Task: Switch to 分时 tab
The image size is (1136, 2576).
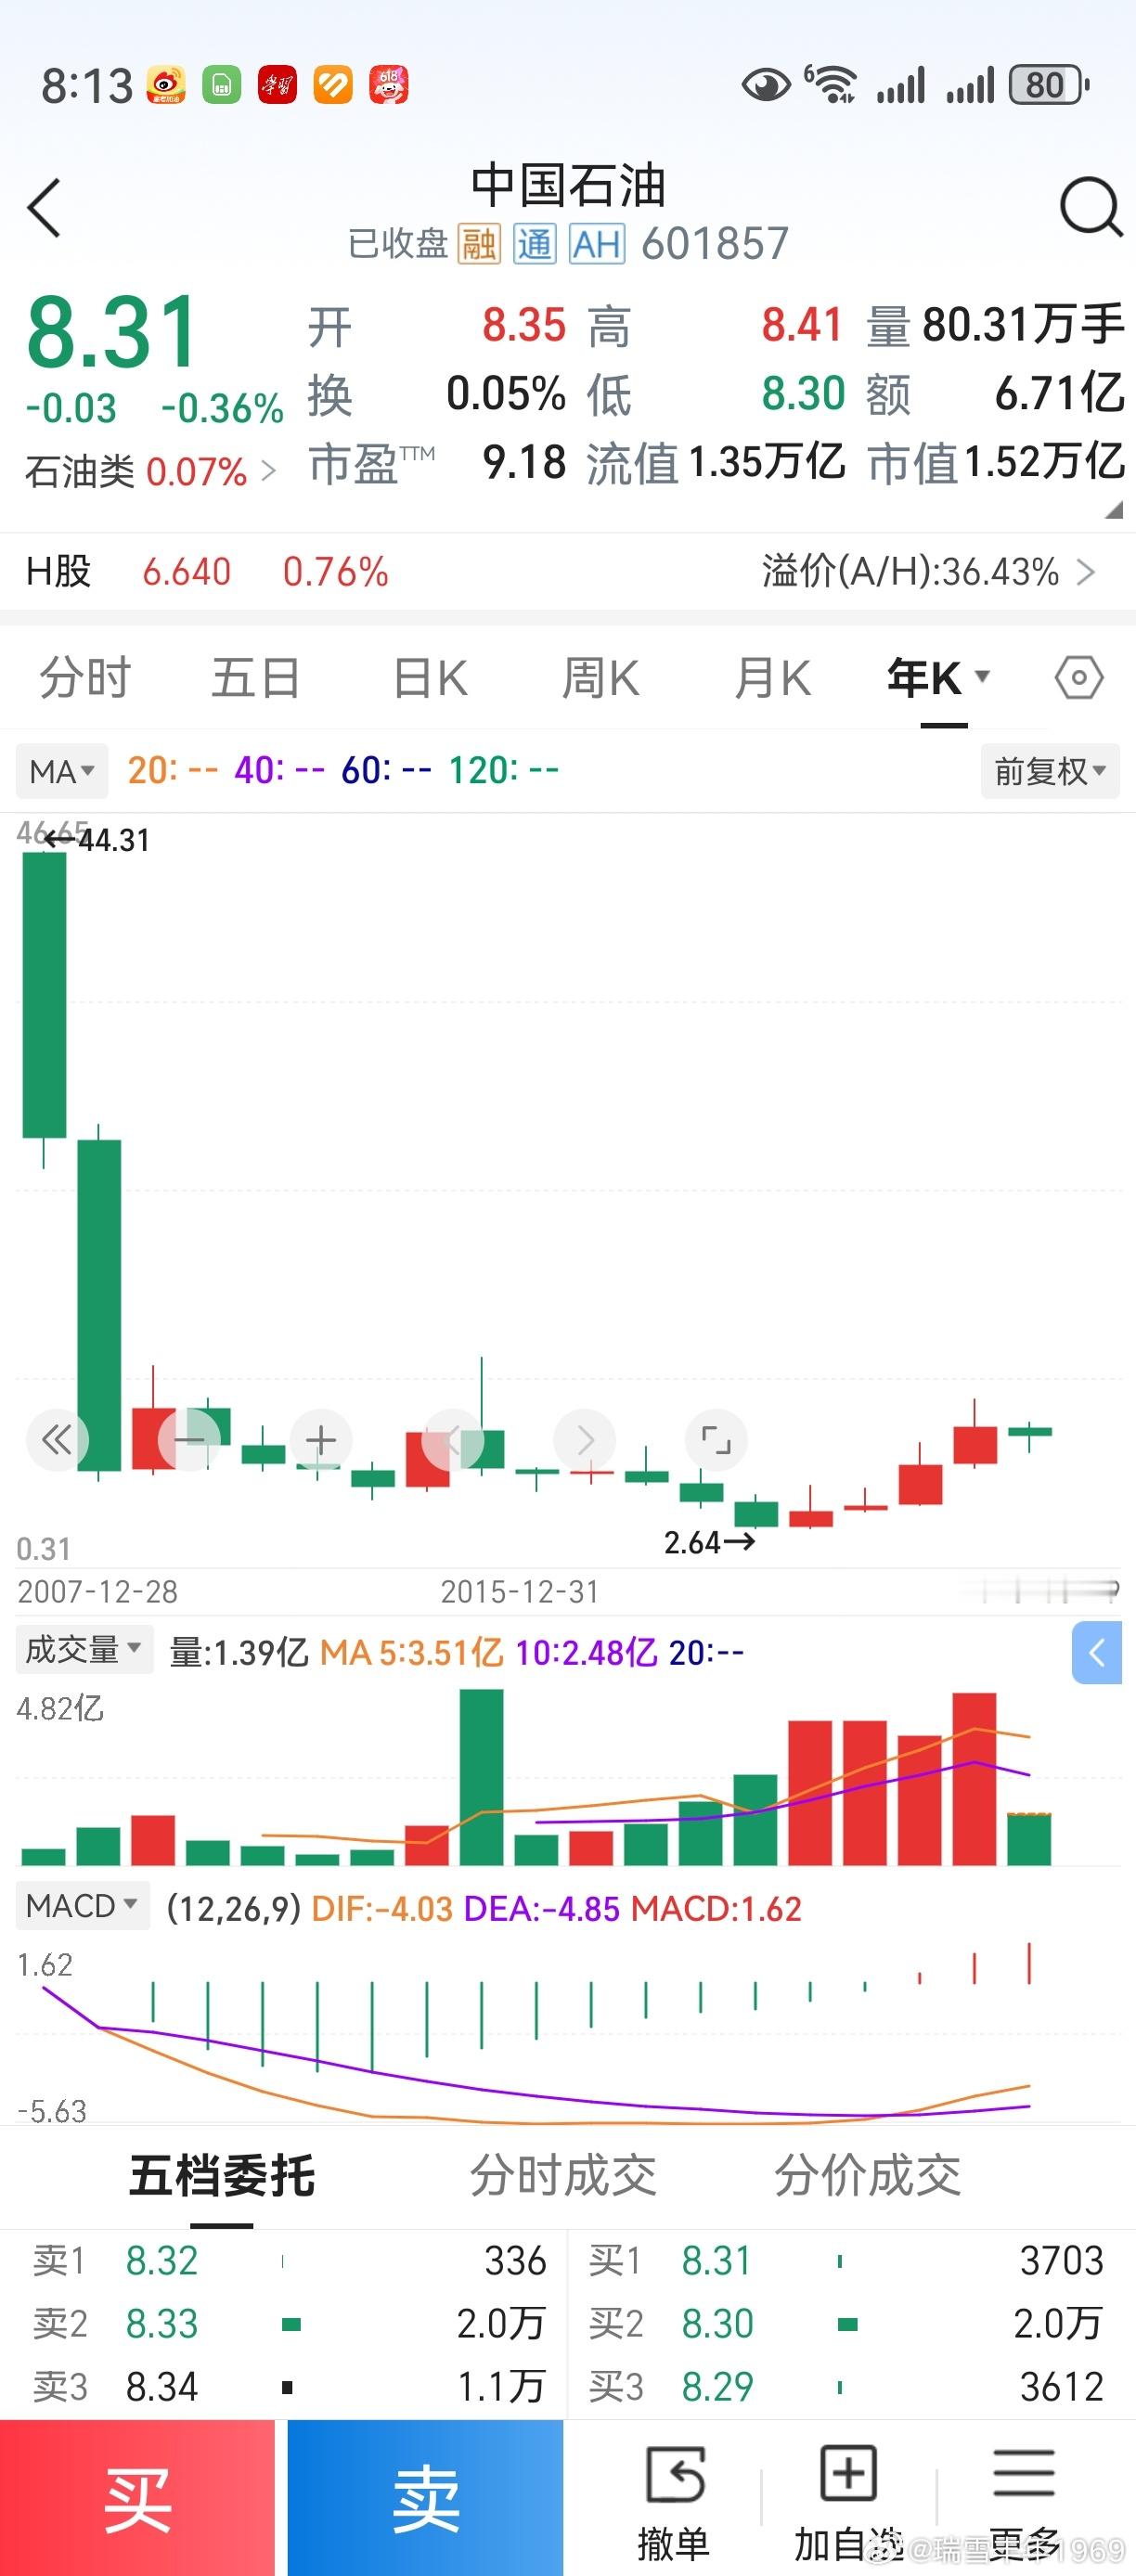Action: (x=85, y=678)
